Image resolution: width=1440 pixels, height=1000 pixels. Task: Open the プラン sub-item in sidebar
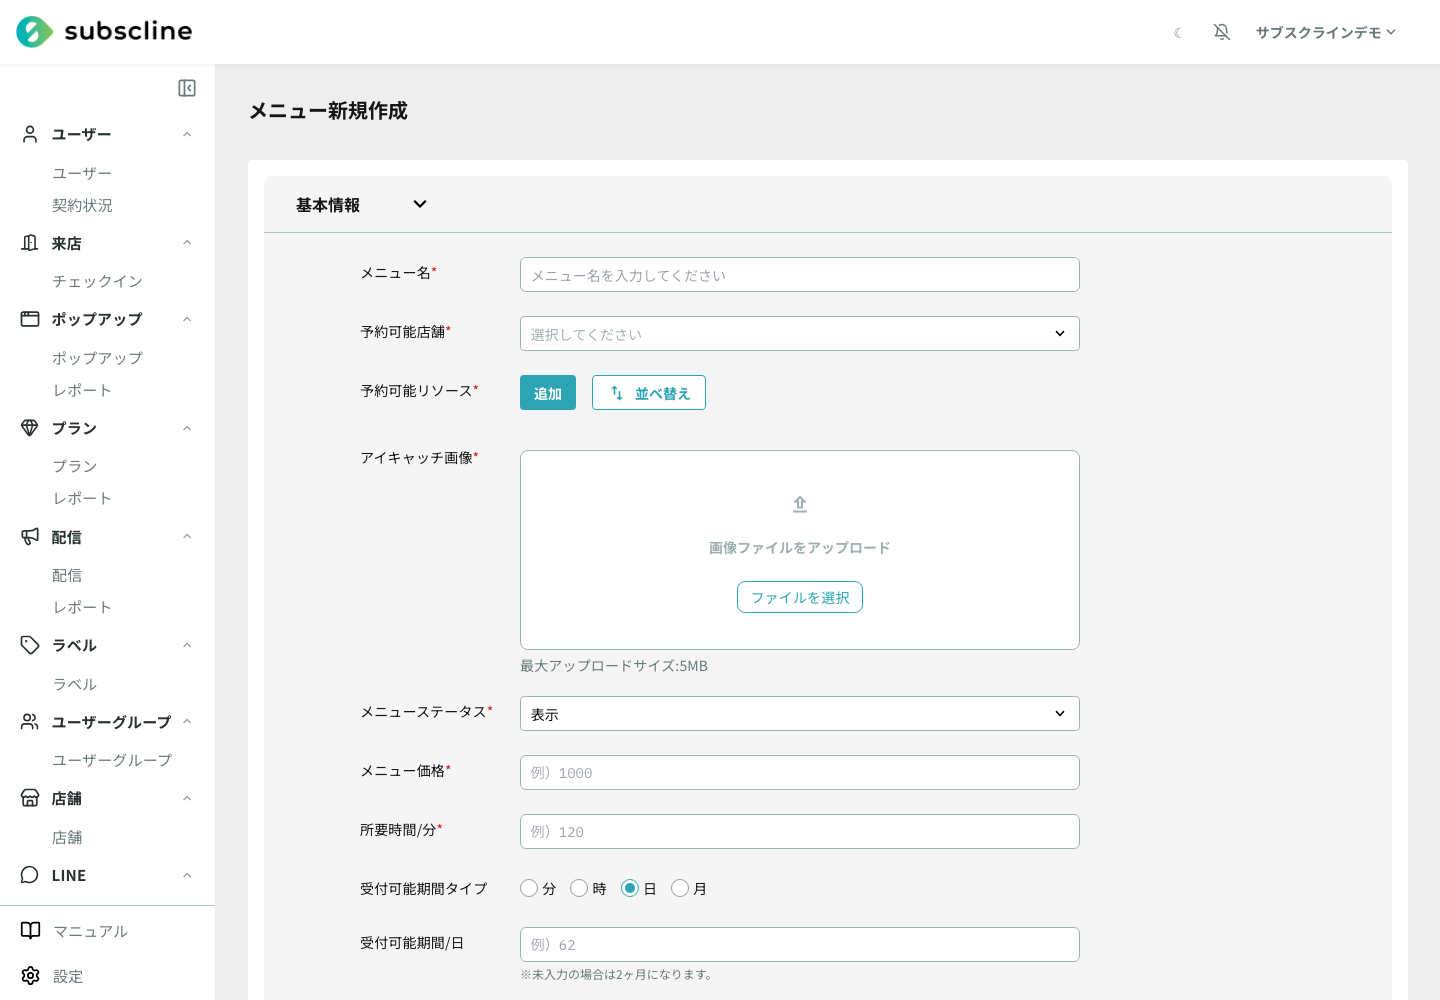tap(75, 466)
